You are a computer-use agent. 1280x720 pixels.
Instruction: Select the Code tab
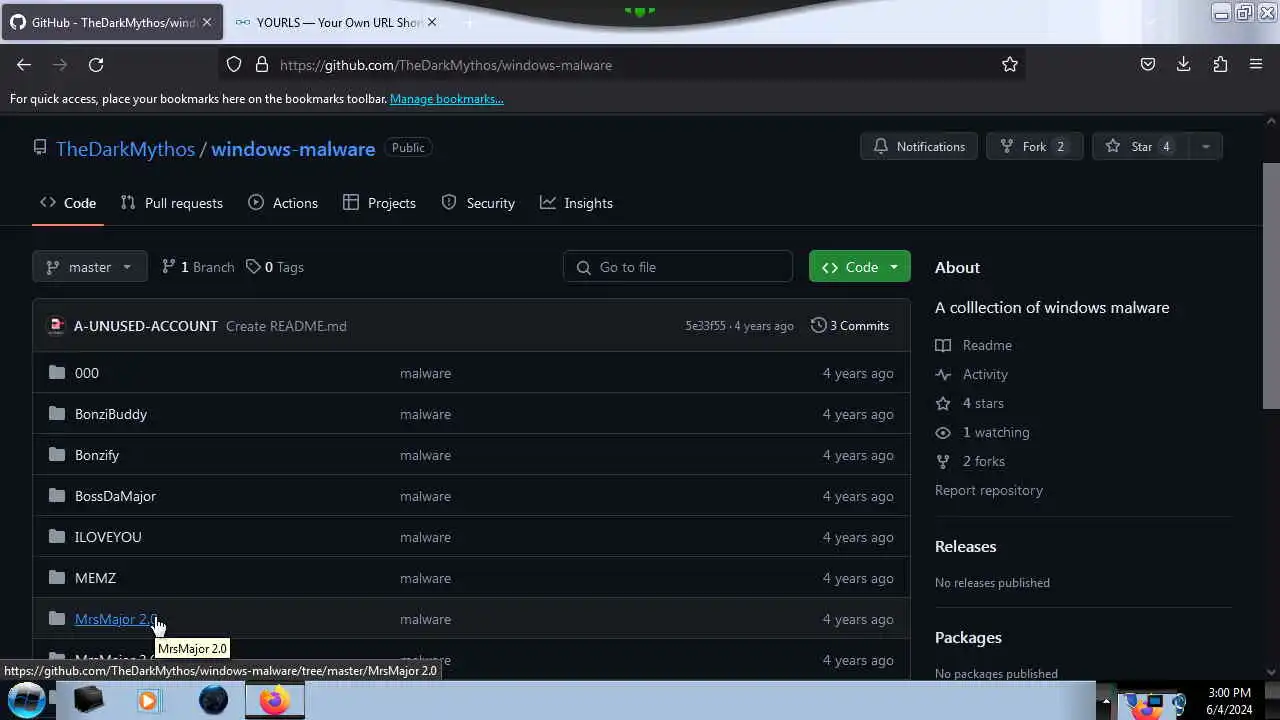pos(68,203)
